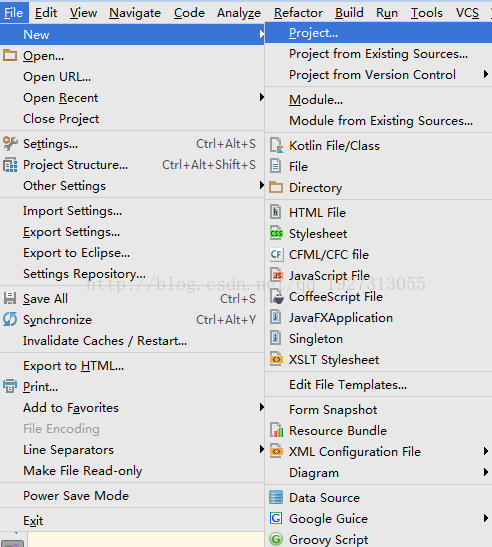
Task: Open the Navigate menu
Action: pyautogui.click(x=135, y=13)
